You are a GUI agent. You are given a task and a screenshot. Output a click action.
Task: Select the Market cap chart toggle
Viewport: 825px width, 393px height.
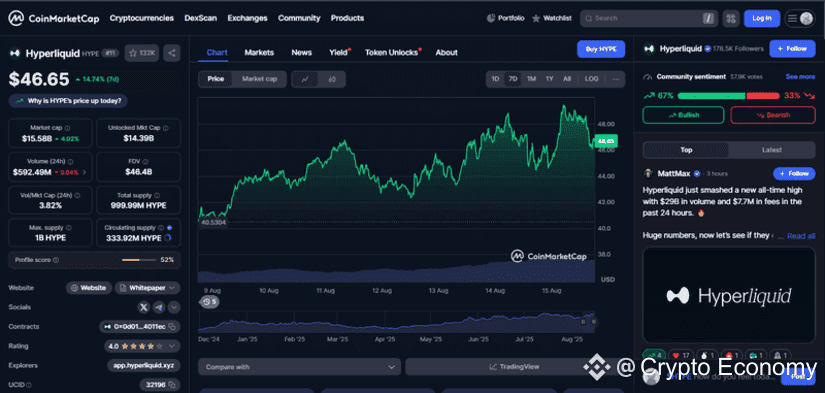click(x=259, y=79)
